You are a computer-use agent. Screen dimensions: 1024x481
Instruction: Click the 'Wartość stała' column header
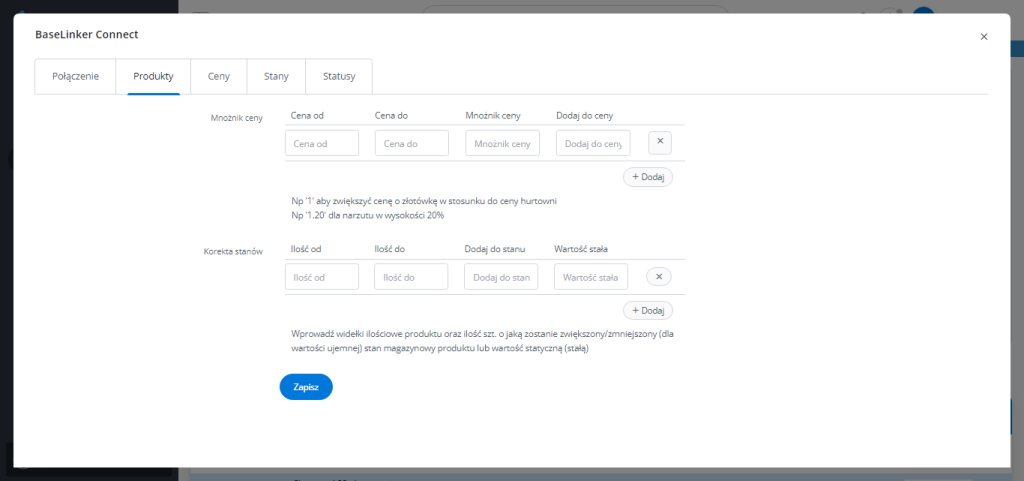click(582, 249)
